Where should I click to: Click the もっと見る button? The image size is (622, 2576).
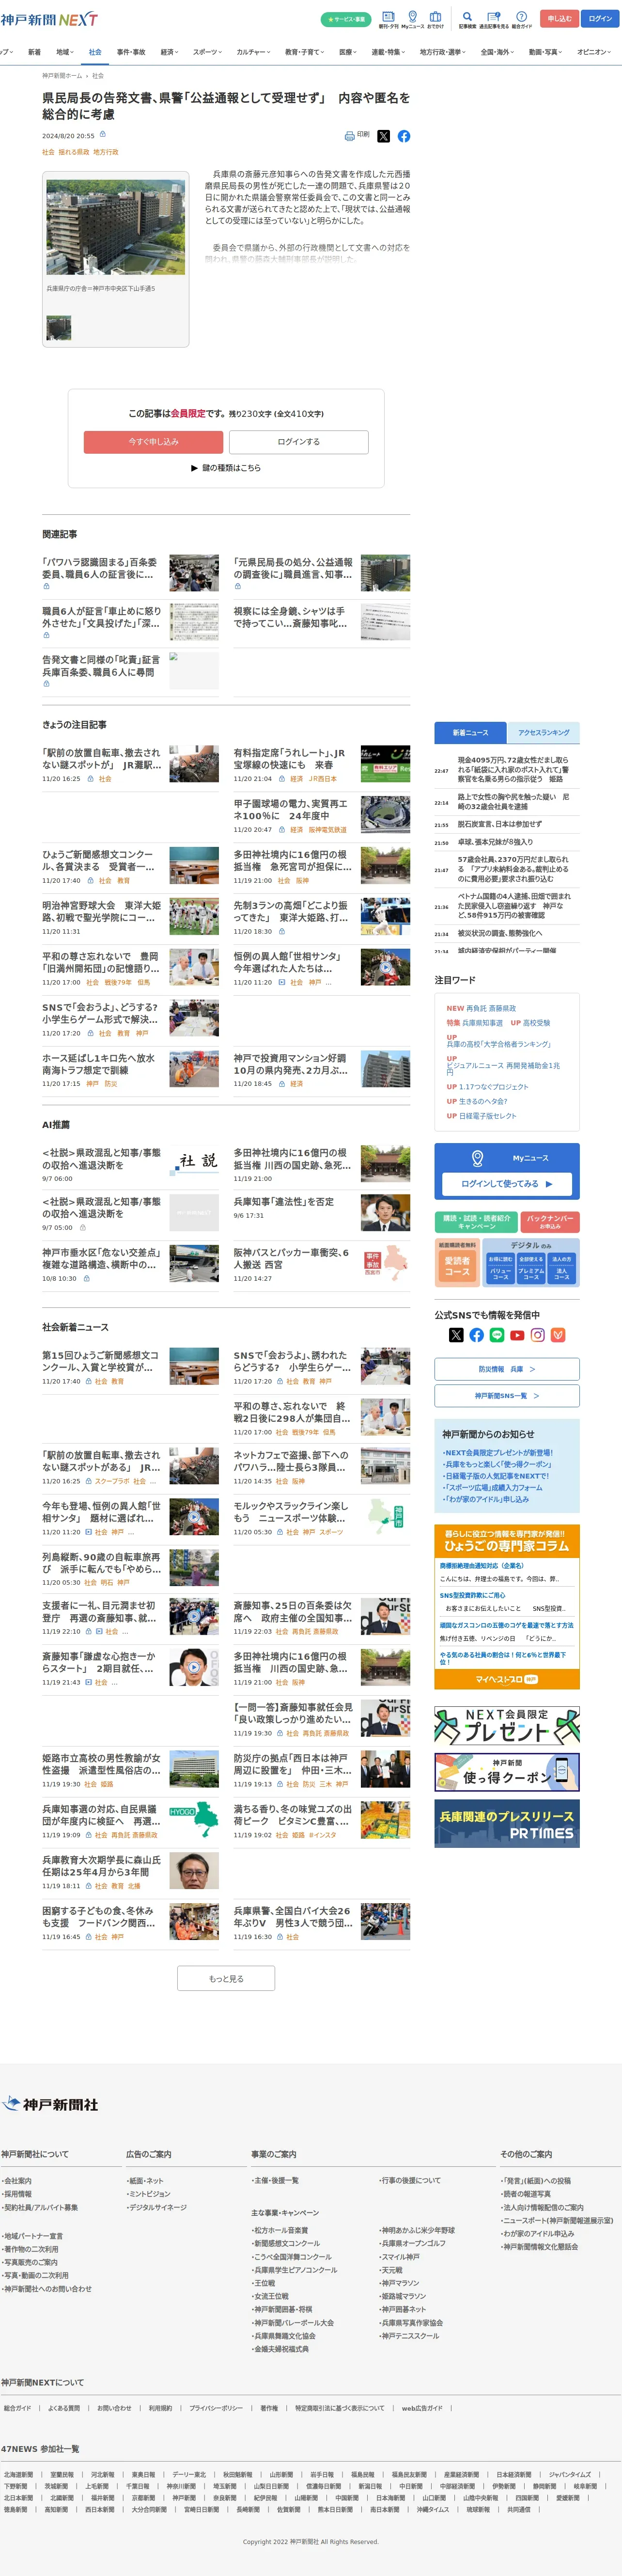(226, 1978)
